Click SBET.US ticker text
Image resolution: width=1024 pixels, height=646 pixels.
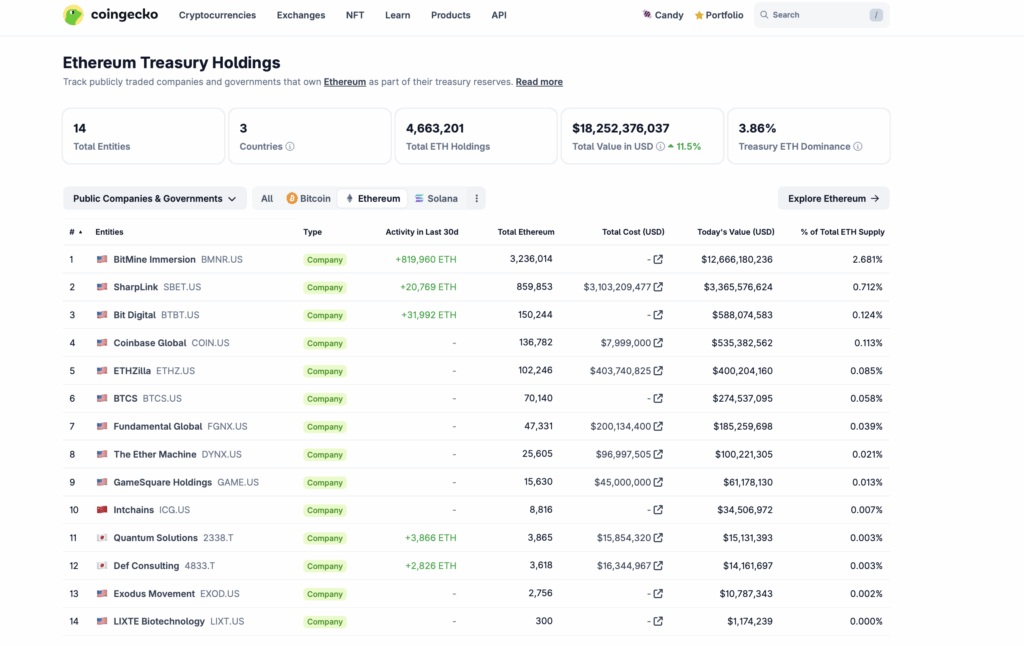(x=182, y=287)
